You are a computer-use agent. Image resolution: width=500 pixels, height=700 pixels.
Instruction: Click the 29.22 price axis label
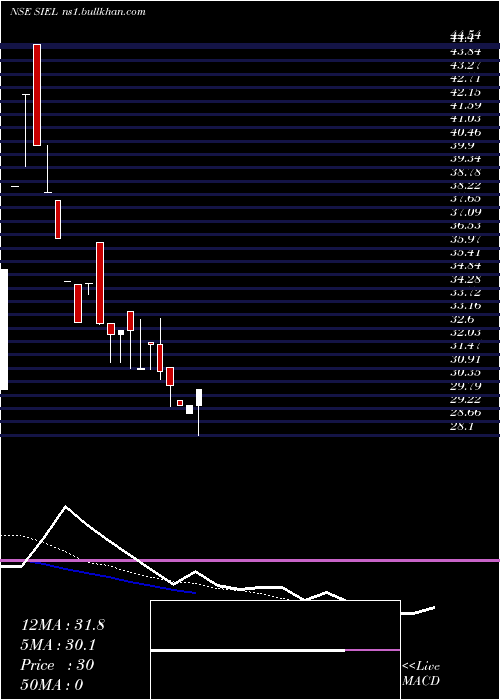pyautogui.click(x=465, y=400)
